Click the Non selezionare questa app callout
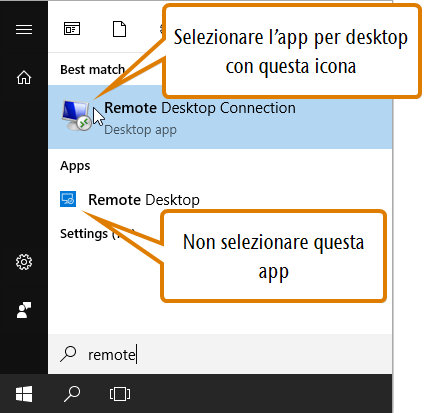Image resolution: width=436 pixels, height=413 pixels. pos(273,256)
